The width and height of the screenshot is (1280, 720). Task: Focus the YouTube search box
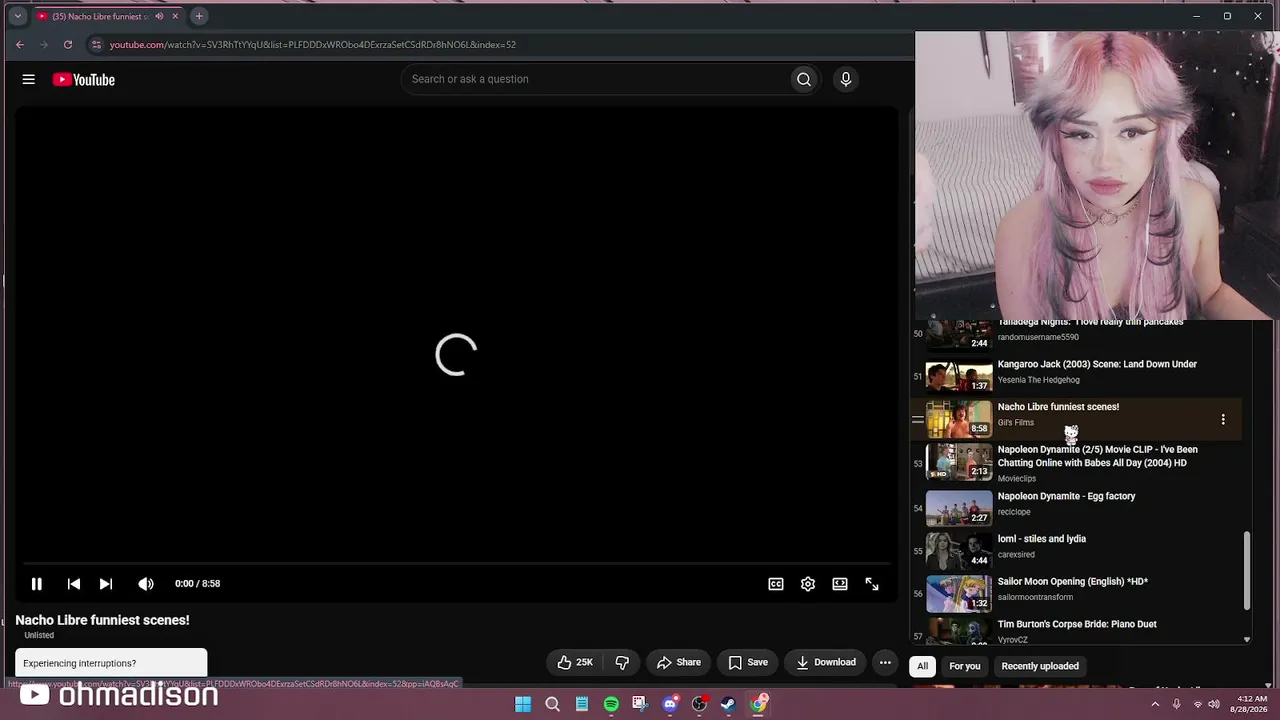[595, 80]
